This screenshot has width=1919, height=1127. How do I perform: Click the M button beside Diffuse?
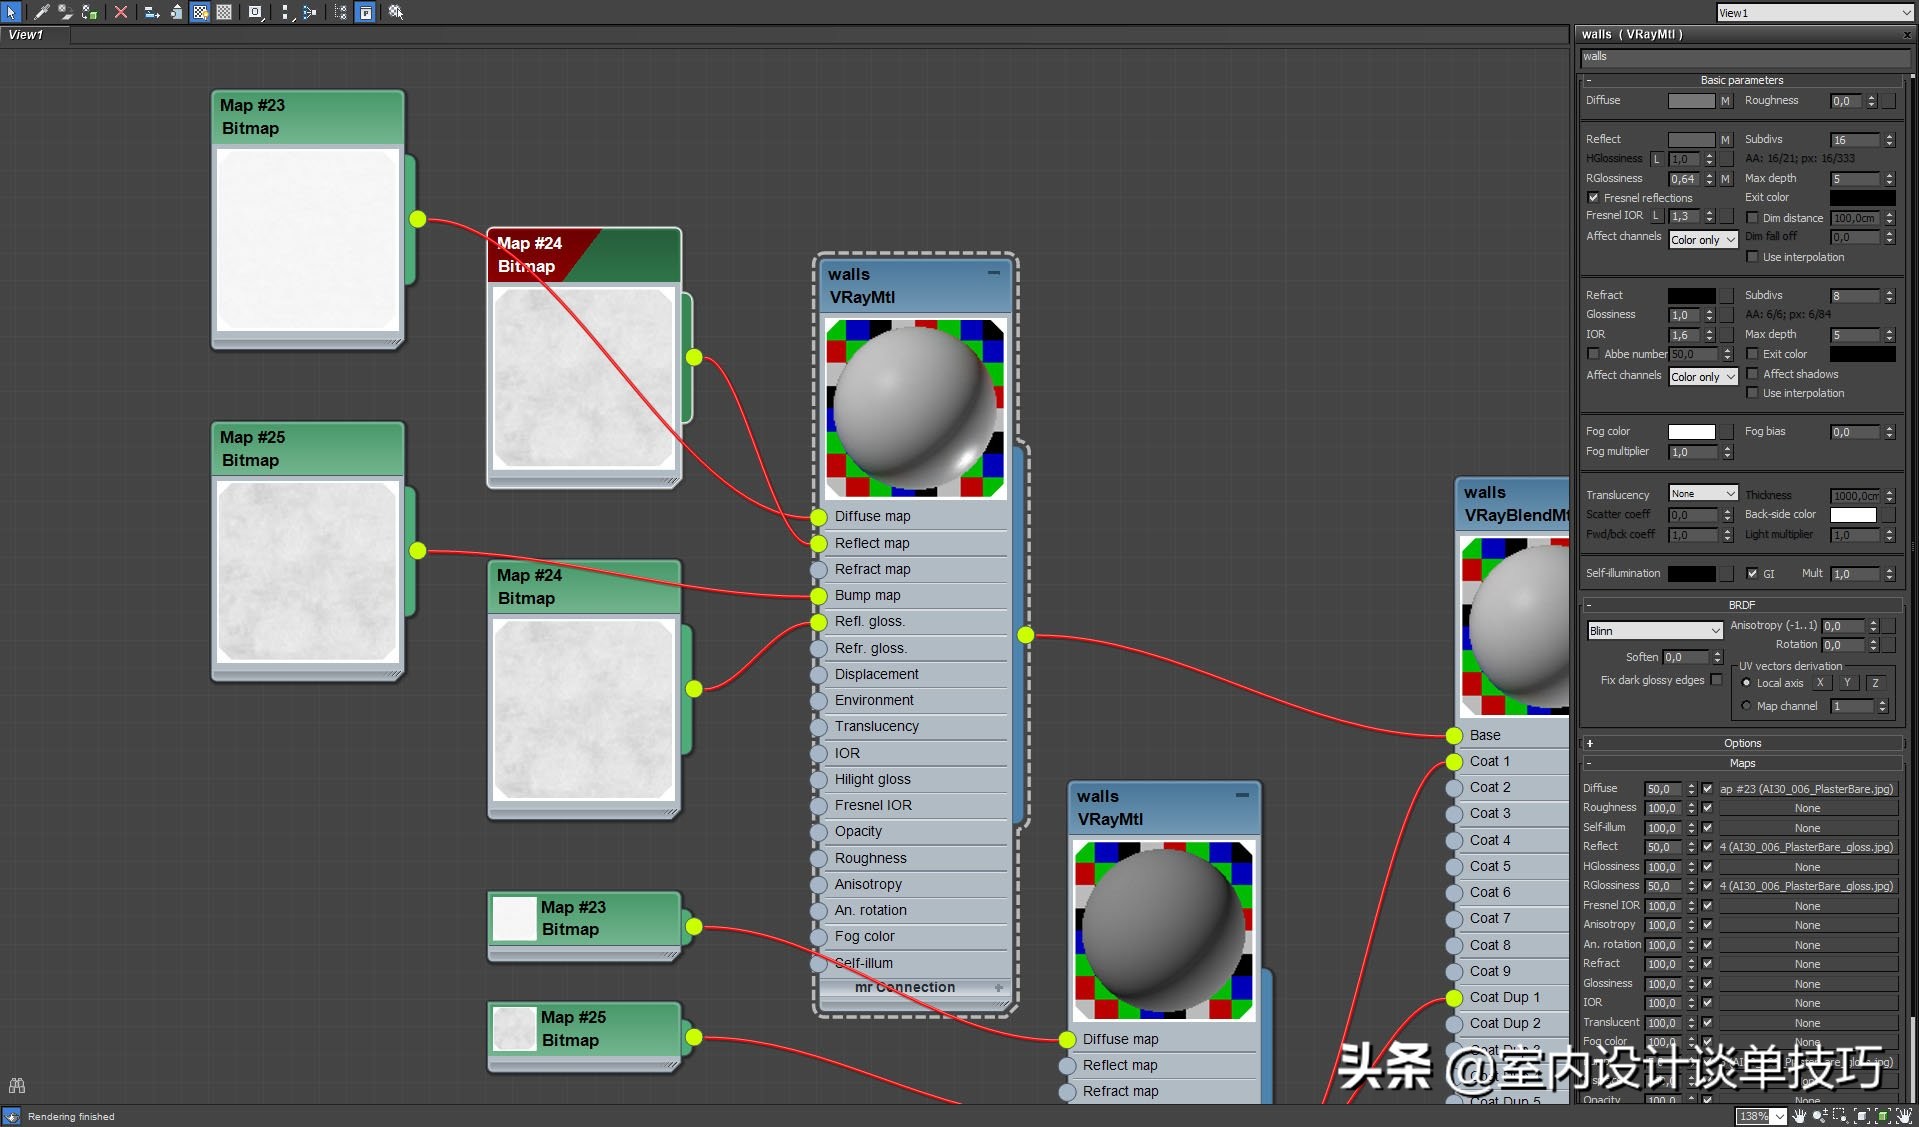(x=1726, y=101)
